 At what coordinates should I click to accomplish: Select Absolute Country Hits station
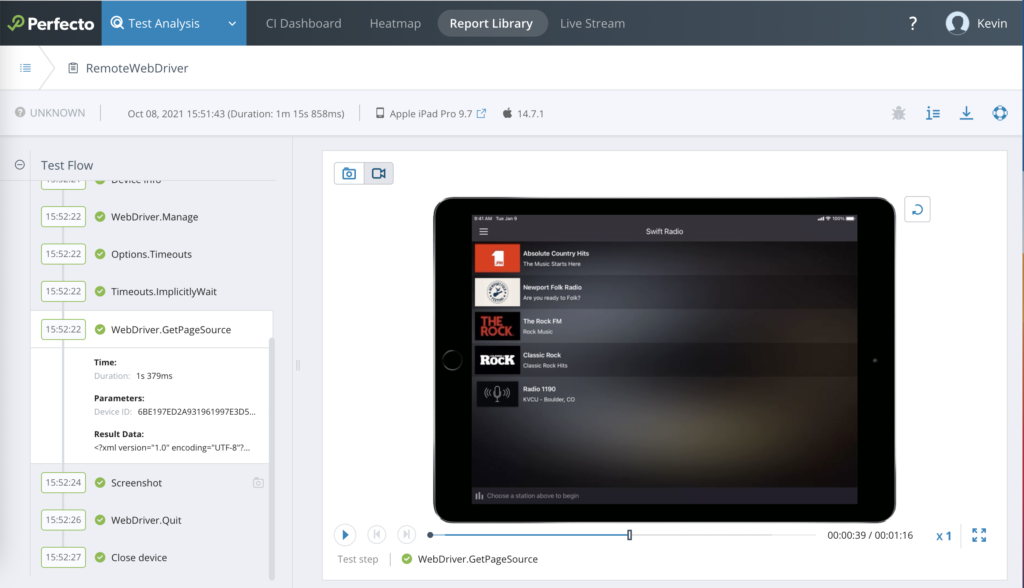tap(665, 258)
